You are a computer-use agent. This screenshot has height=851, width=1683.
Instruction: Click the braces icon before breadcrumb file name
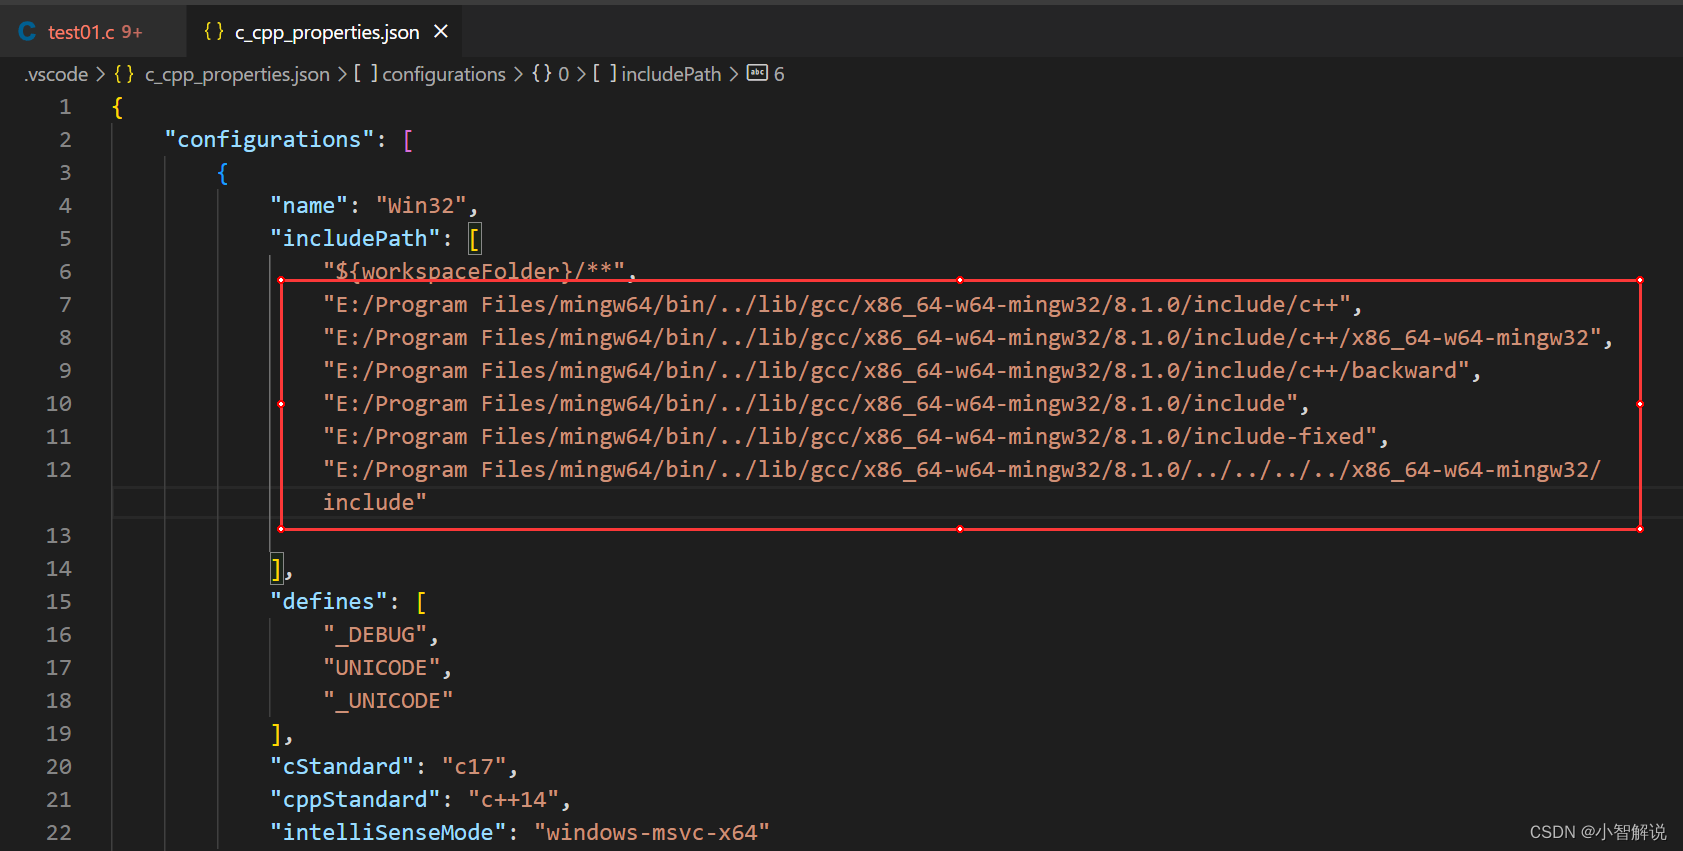click(124, 74)
